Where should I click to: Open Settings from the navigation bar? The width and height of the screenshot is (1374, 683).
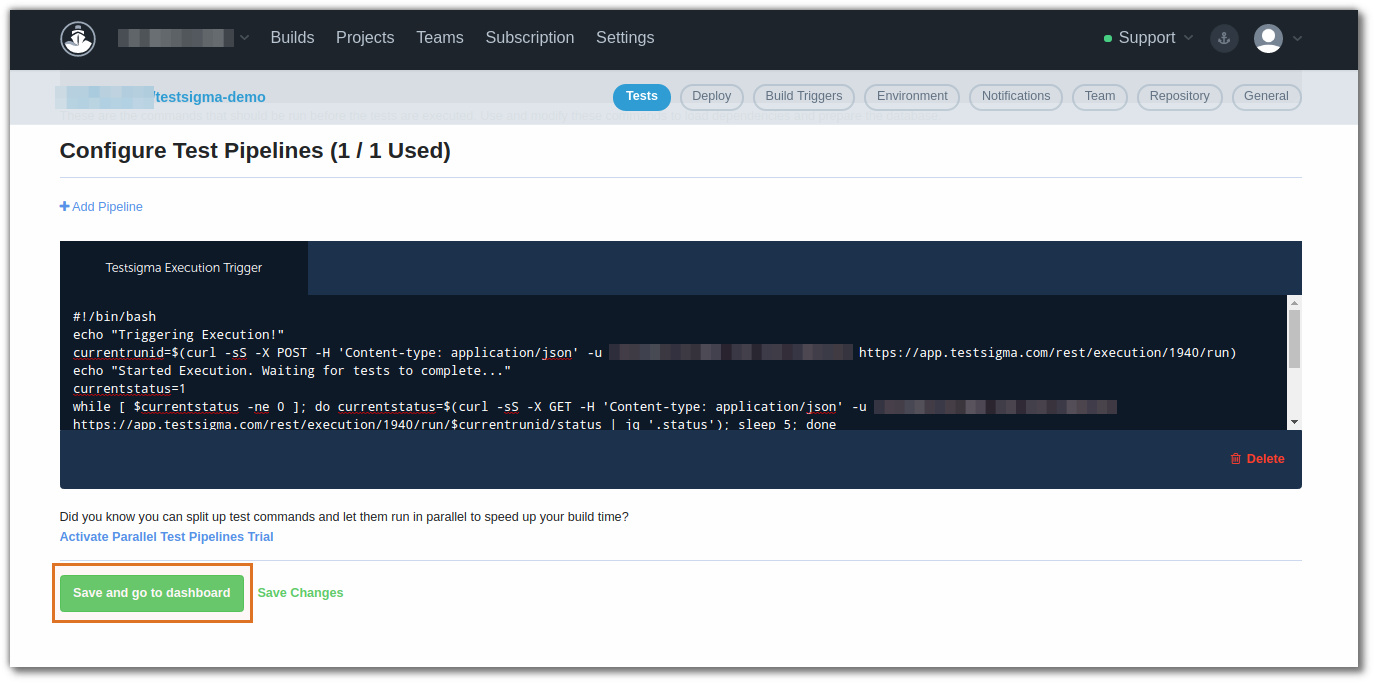click(624, 37)
